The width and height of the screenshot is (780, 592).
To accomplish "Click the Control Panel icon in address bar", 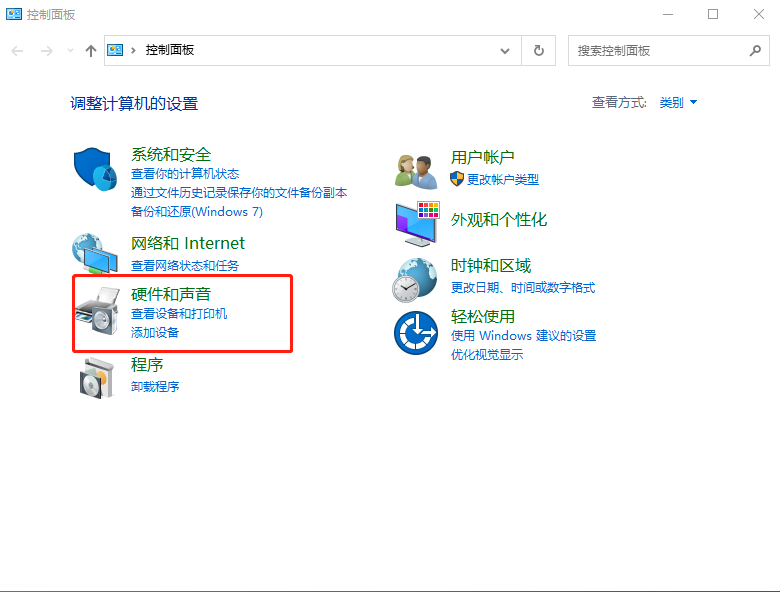I will click(x=115, y=50).
